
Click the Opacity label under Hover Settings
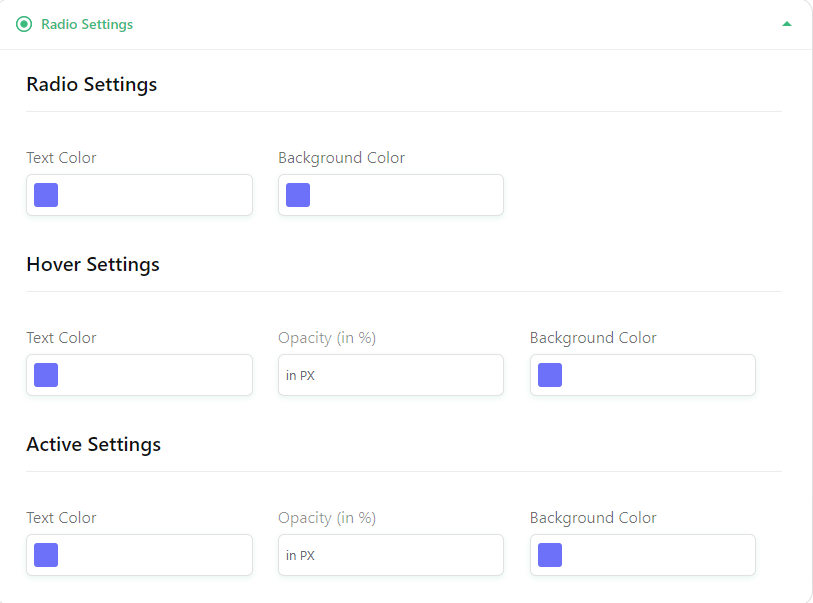point(327,338)
